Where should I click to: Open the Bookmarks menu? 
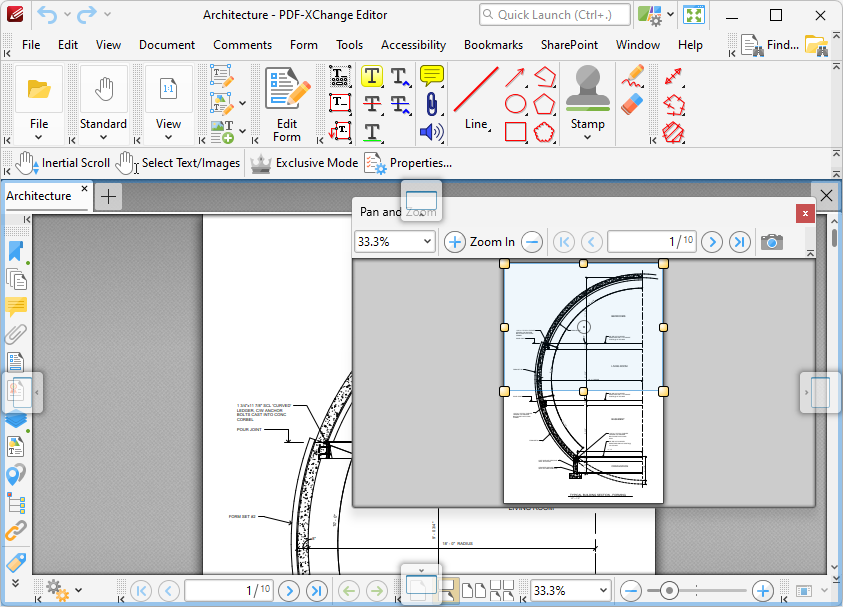(x=493, y=45)
